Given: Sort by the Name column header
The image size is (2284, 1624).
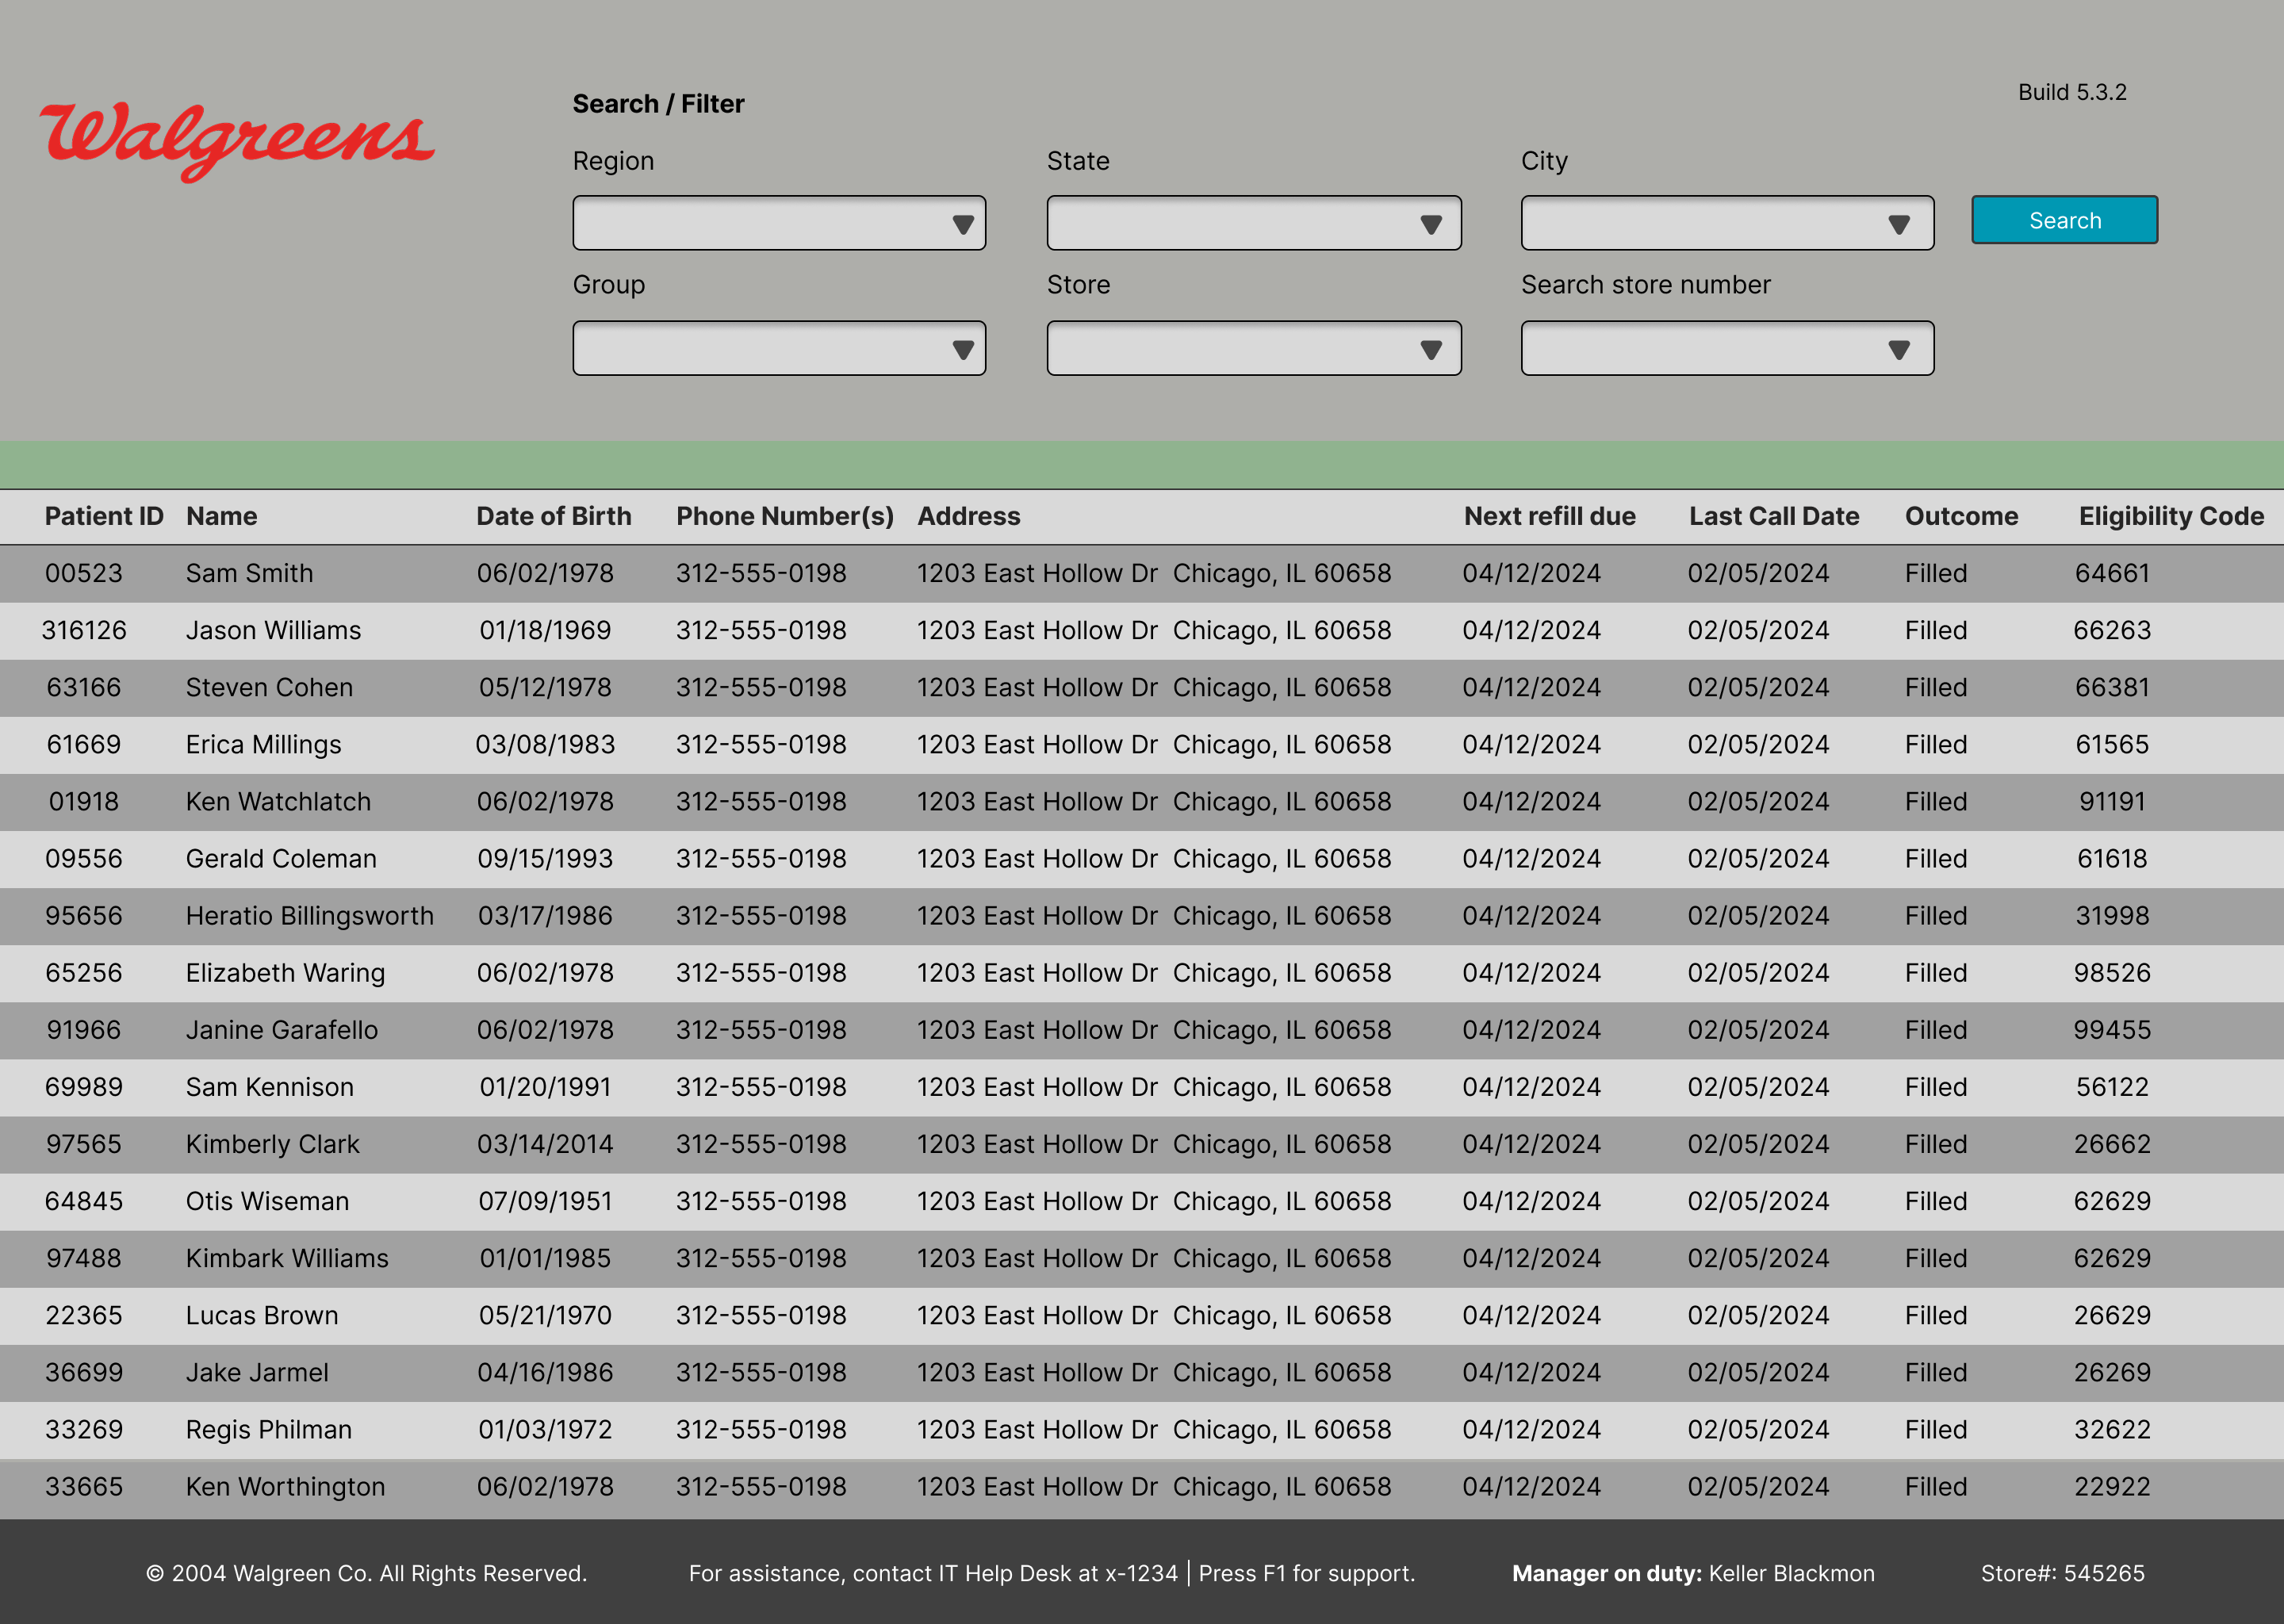Looking at the screenshot, I should (222, 516).
